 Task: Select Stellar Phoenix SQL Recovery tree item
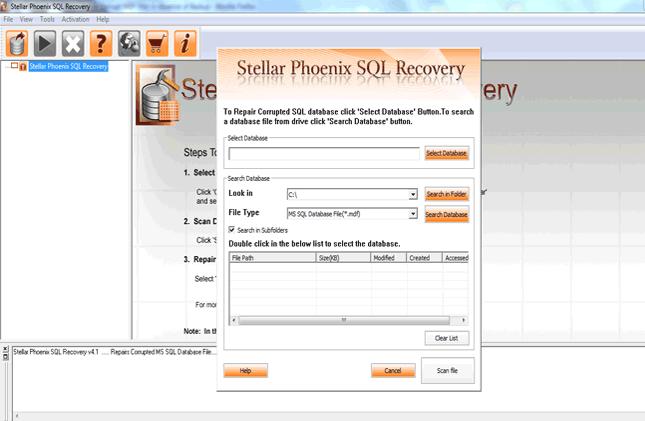68,66
